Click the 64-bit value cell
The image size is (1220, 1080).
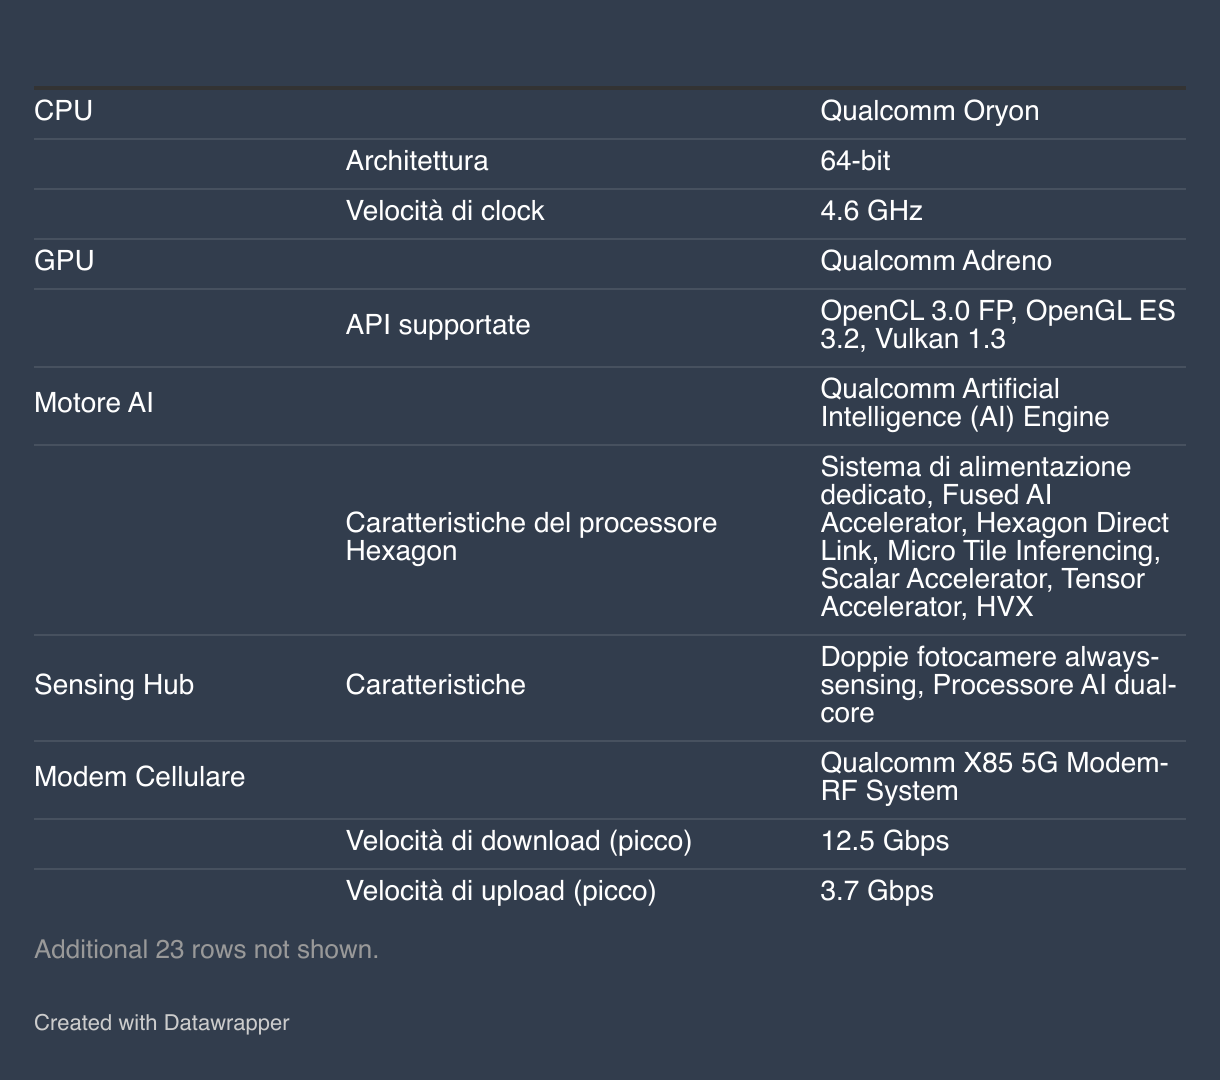pos(855,161)
